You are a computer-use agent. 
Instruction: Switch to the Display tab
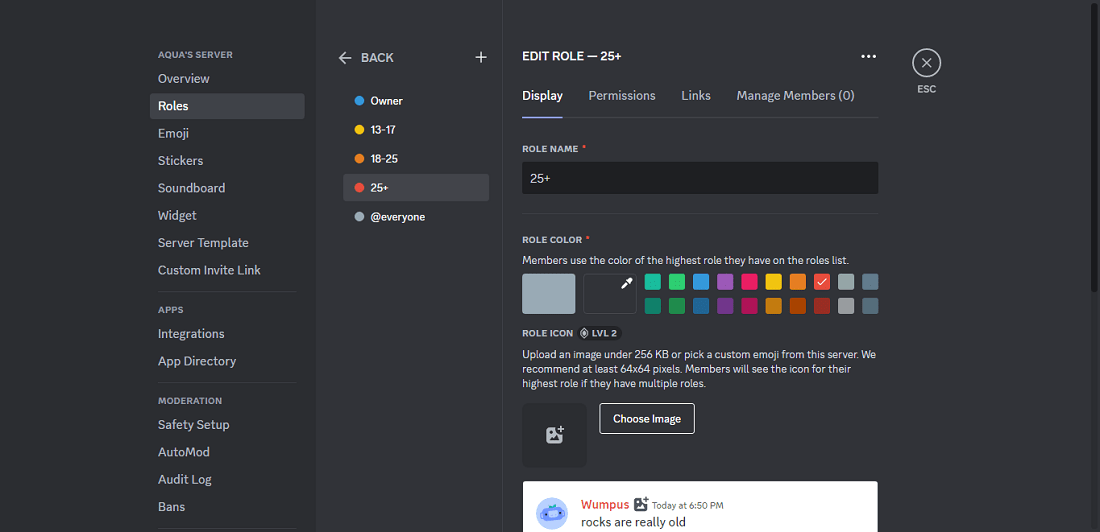pyautogui.click(x=542, y=95)
